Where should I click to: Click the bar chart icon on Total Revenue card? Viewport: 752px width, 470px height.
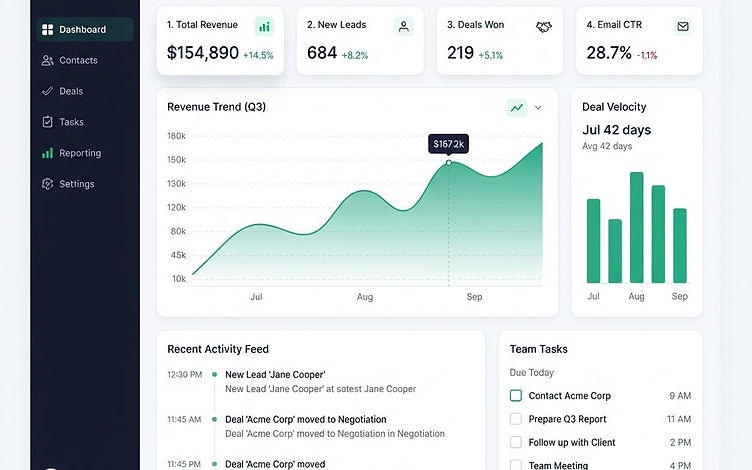(264, 27)
